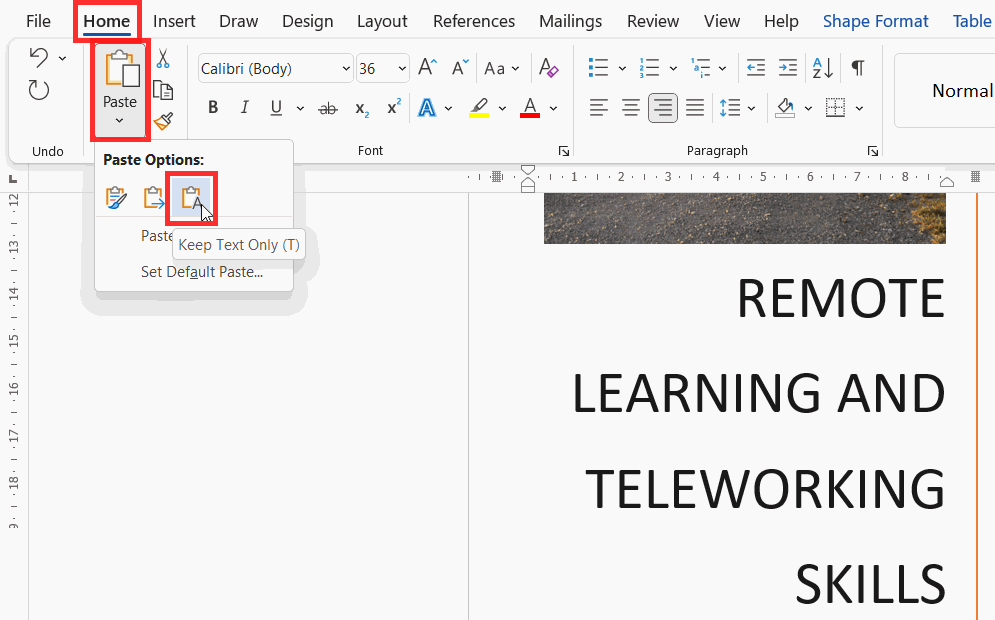Image resolution: width=995 pixels, height=620 pixels.
Task: Expand the font size 36 dropdown
Action: [x=402, y=69]
